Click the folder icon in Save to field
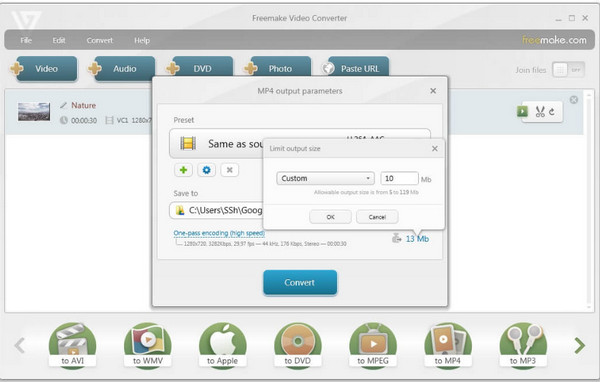Viewport: 600px width, 382px height. pos(180,210)
